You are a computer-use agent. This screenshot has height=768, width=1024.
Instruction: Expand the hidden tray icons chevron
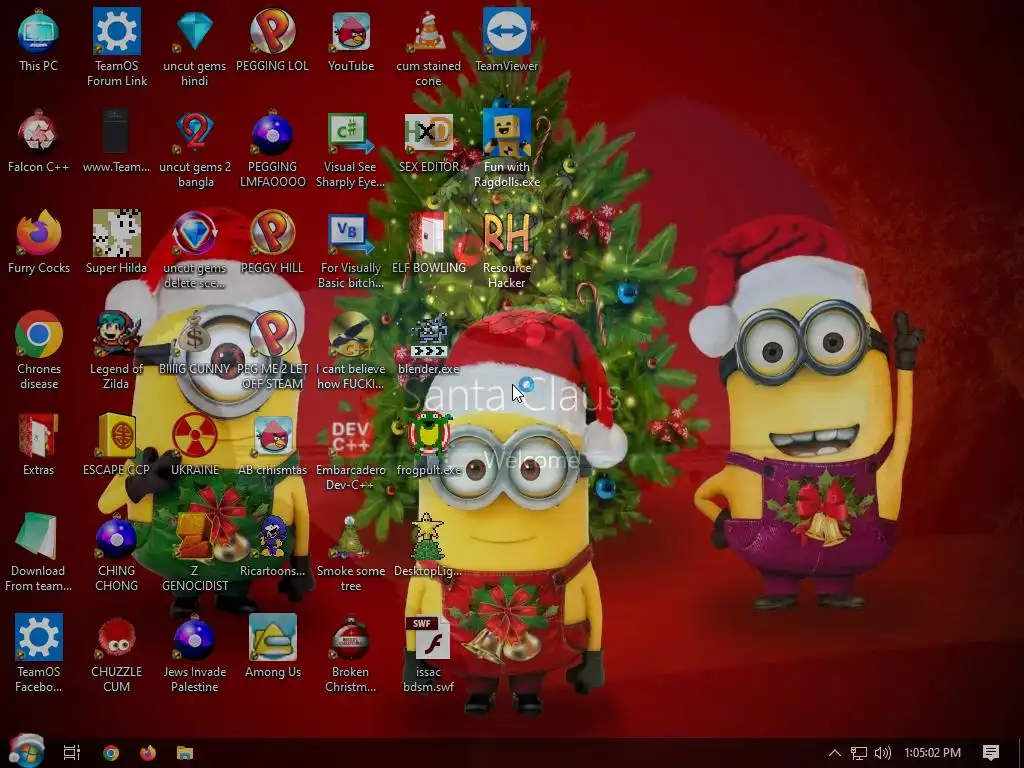(835, 753)
